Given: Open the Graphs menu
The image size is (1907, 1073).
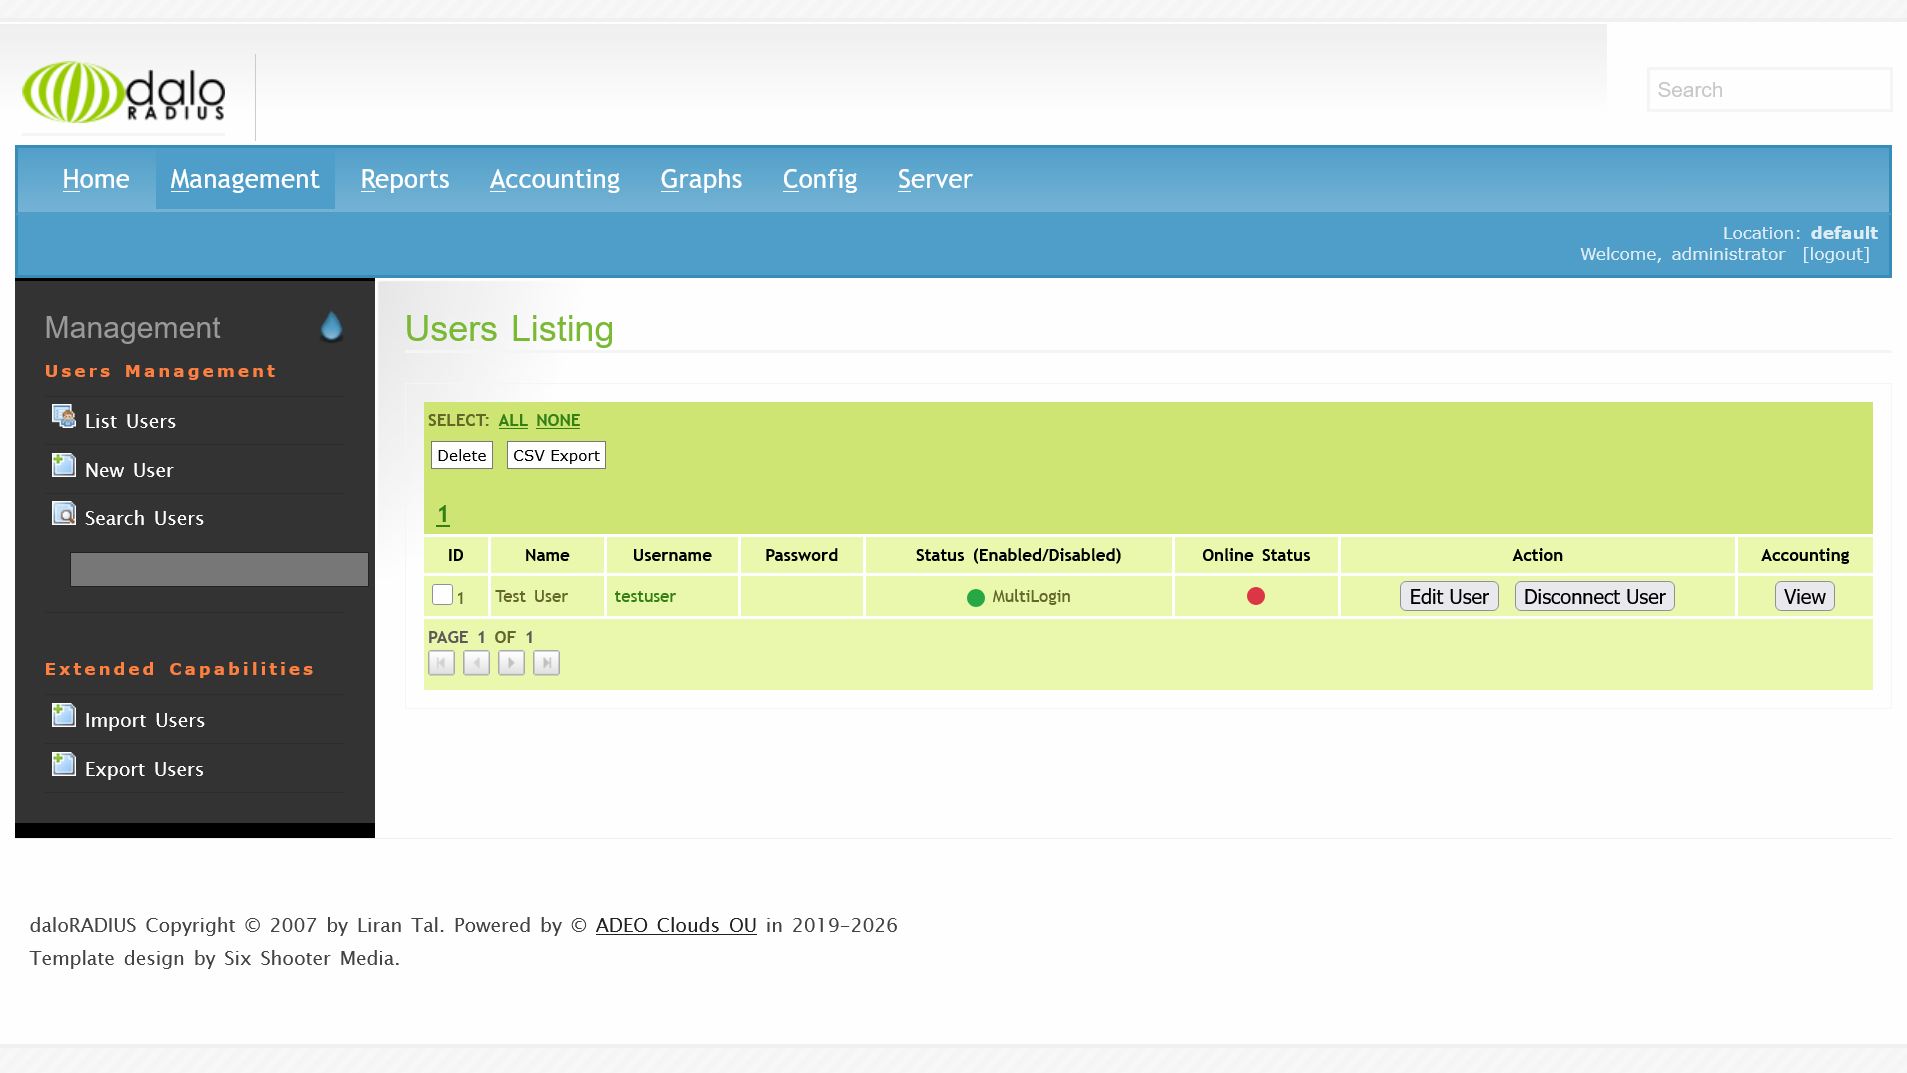Looking at the screenshot, I should [x=701, y=179].
